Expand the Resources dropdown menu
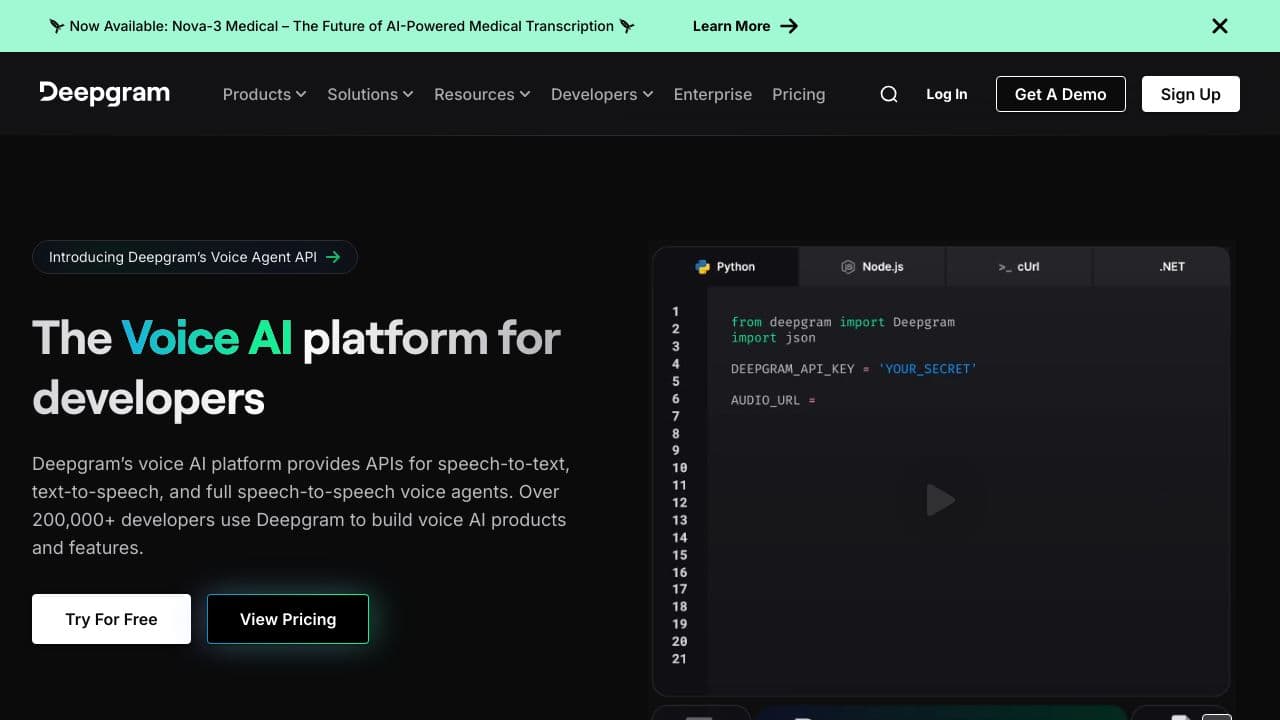 click(x=482, y=94)
